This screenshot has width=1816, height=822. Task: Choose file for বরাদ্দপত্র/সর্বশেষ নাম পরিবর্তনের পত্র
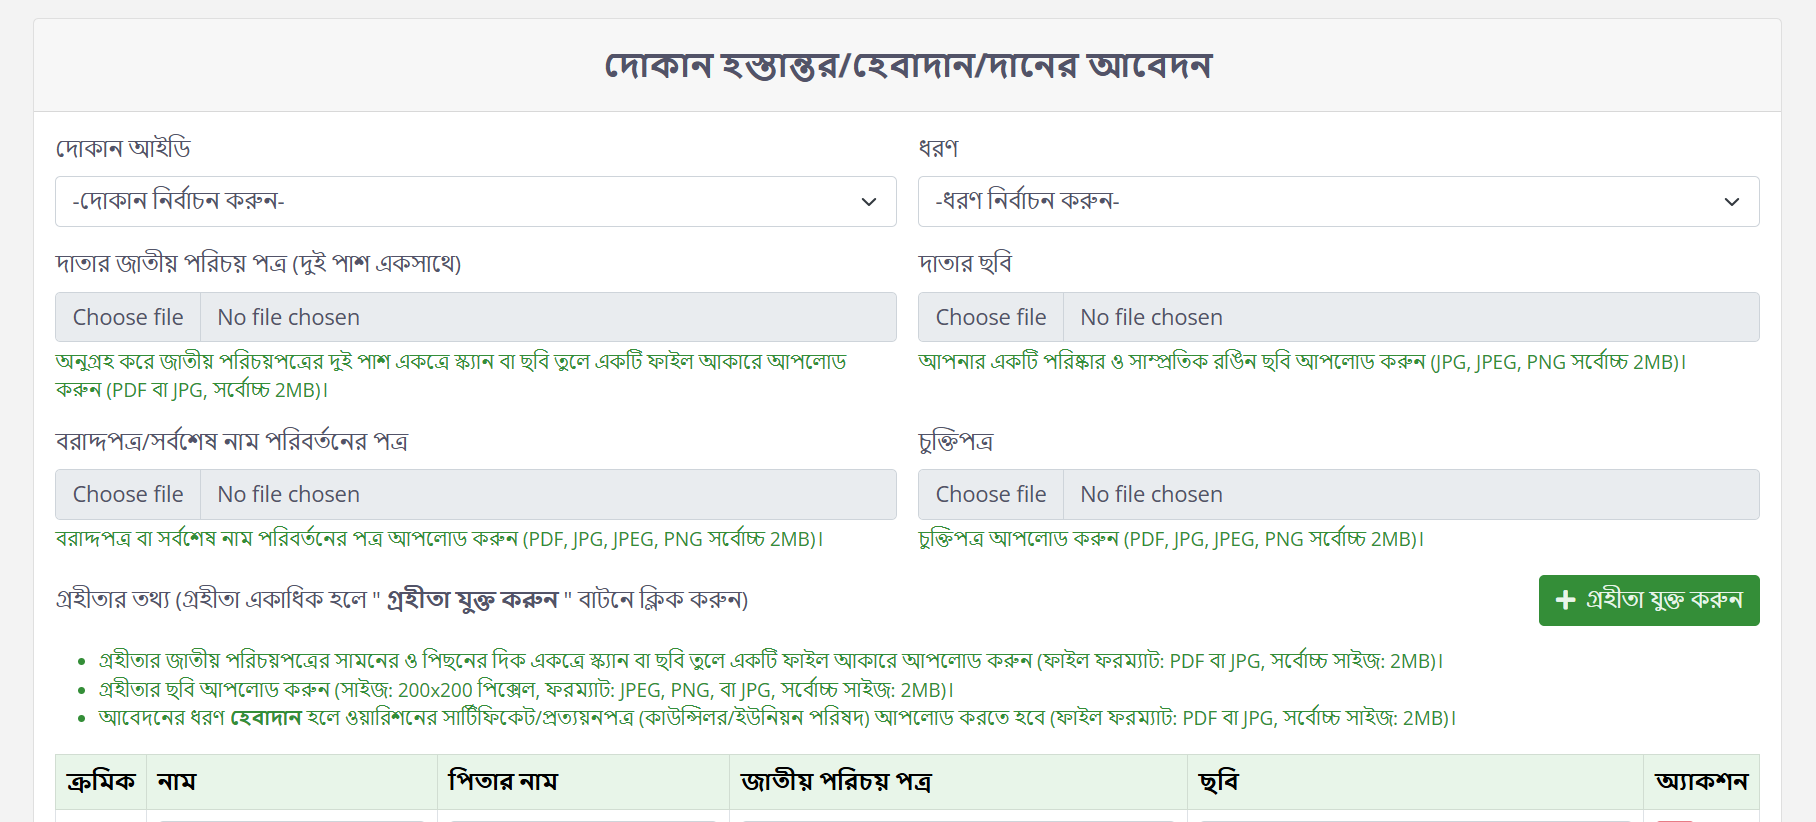tap(128, 494)
